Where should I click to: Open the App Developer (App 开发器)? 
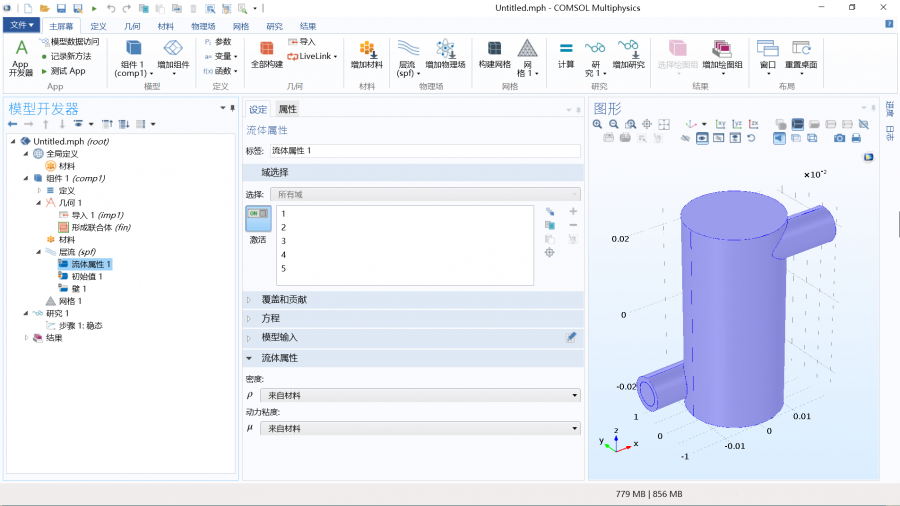pyautogui.click(x=21, y=58)
